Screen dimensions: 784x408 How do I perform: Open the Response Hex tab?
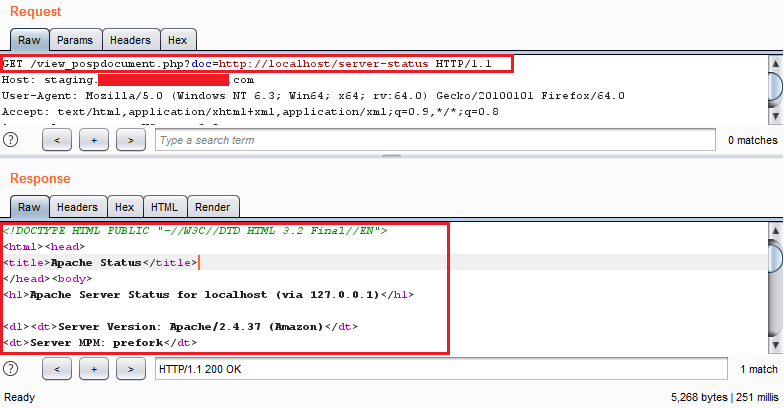coord(124,207)
